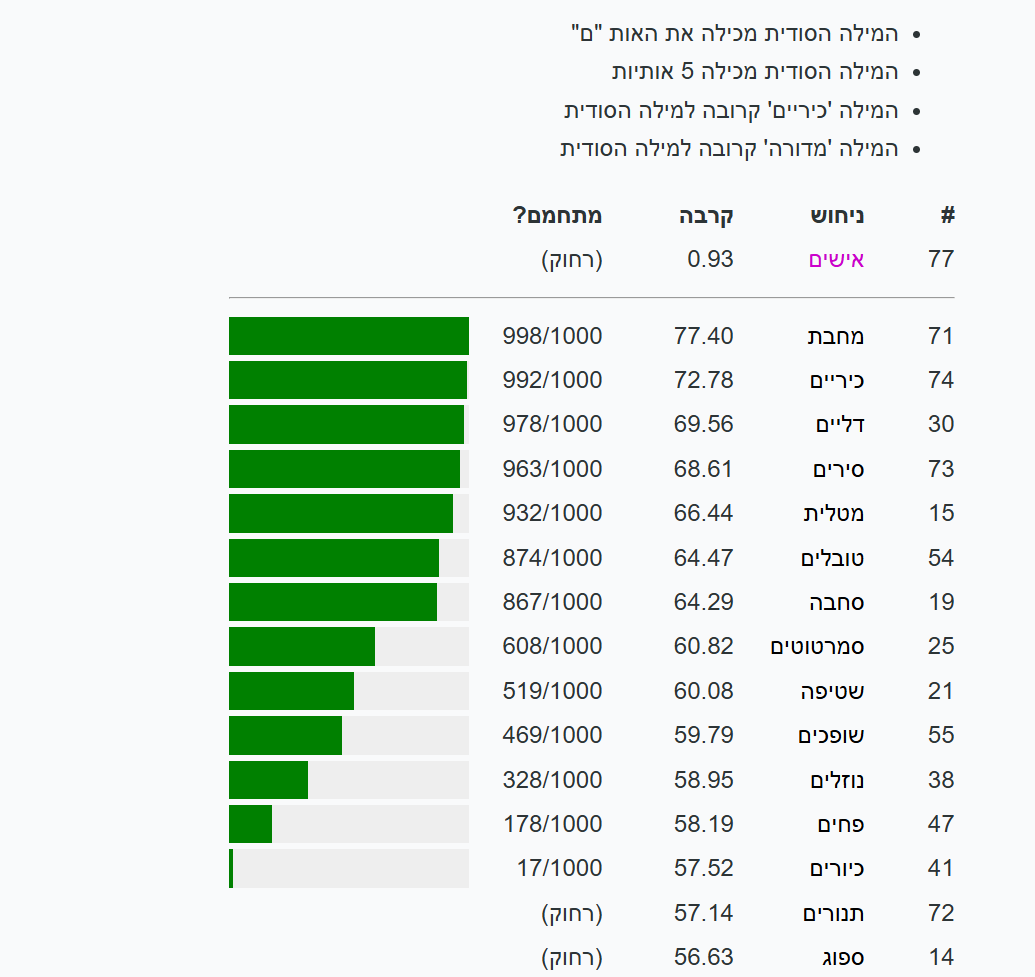Click the 'ניחוש' column header
This screenshot has height=977, width=1035.
[x=837, y=215]
